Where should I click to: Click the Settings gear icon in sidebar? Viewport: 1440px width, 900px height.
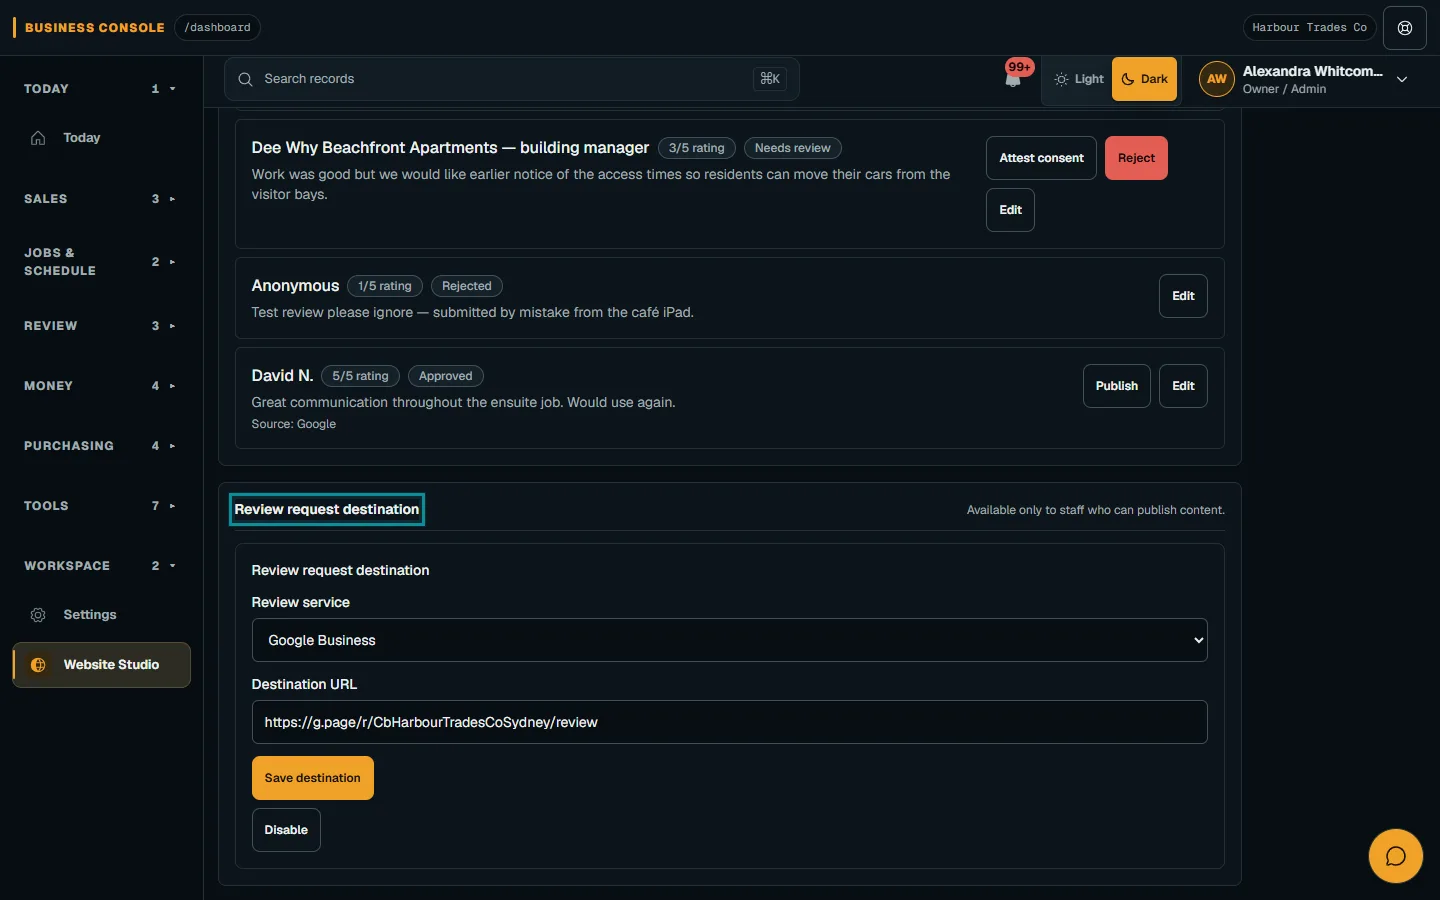(38, 615)
